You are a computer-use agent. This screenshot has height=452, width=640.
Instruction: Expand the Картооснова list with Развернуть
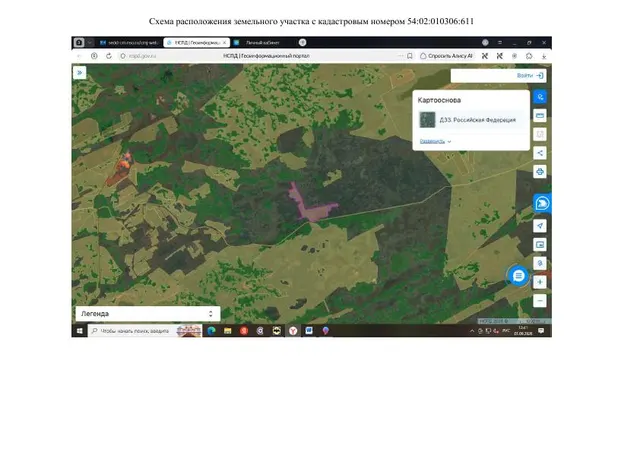pyautogui.click(x=435, y=141)
